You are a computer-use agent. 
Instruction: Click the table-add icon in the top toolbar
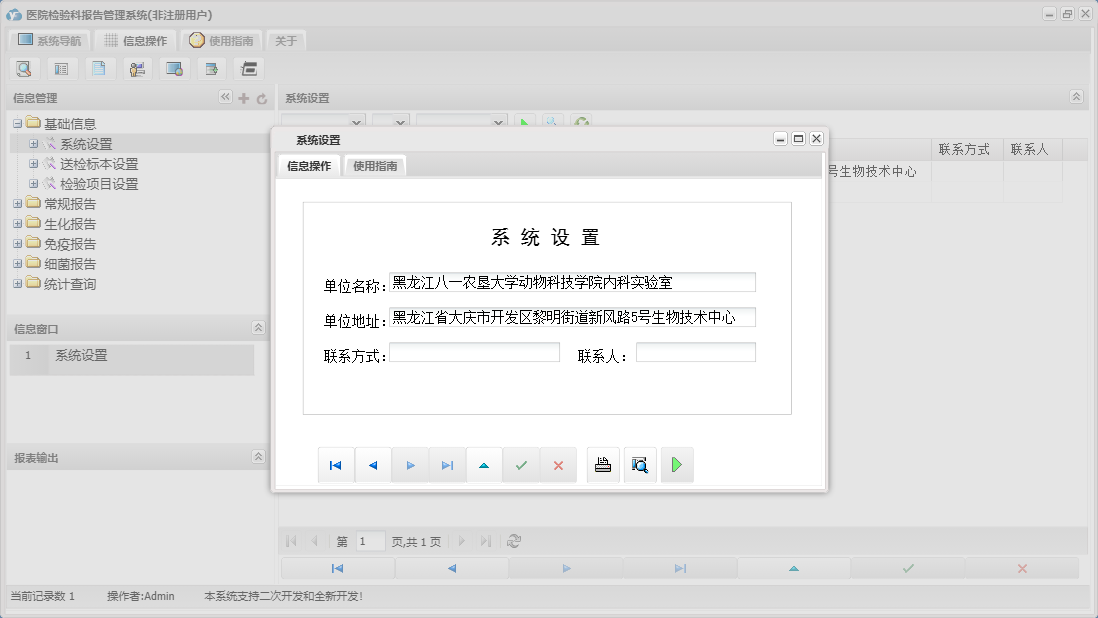(x=211, y=68)
